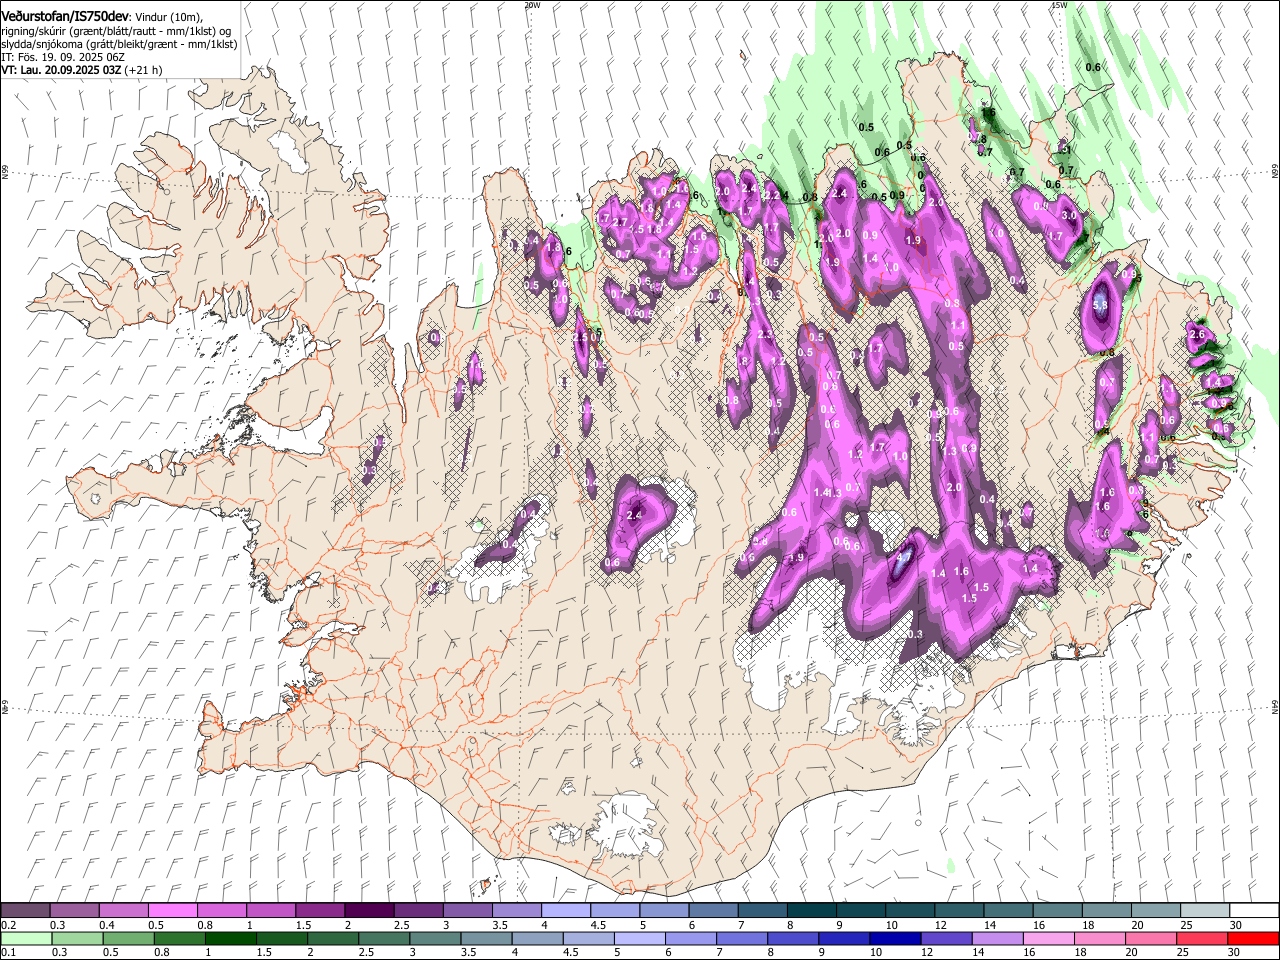
Task: Click the darkest purple snow swatch at 2
Action: (368, 910)
